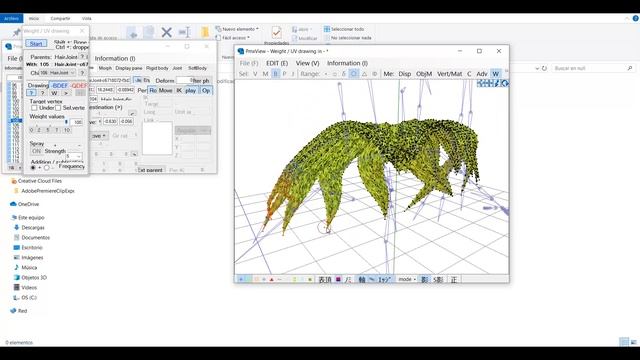The width and height of the screenshot is (640, 360).
Task: Click the rename icon in Explorer ribbon
Action: [x=185, y=32]
